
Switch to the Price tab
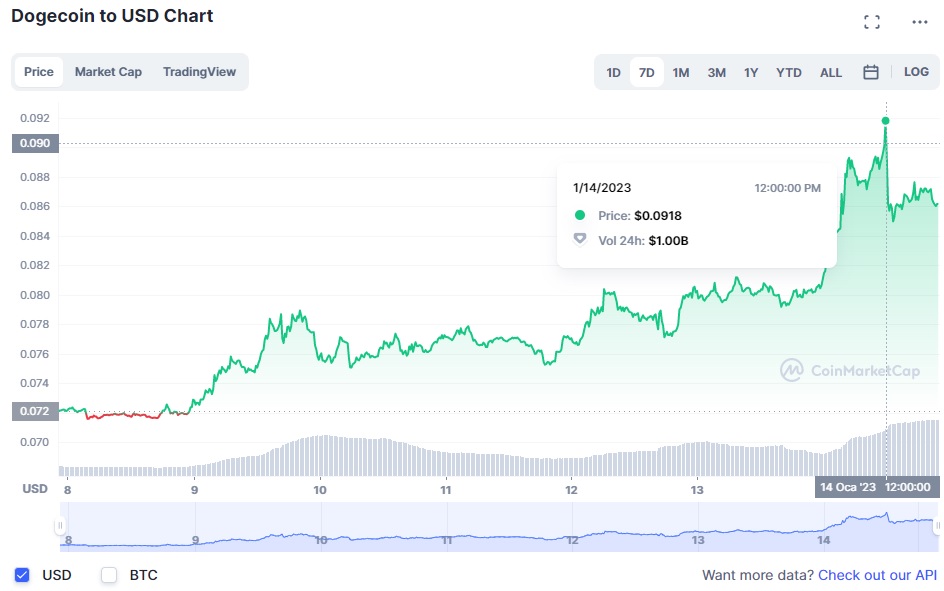tap(39, 72)
